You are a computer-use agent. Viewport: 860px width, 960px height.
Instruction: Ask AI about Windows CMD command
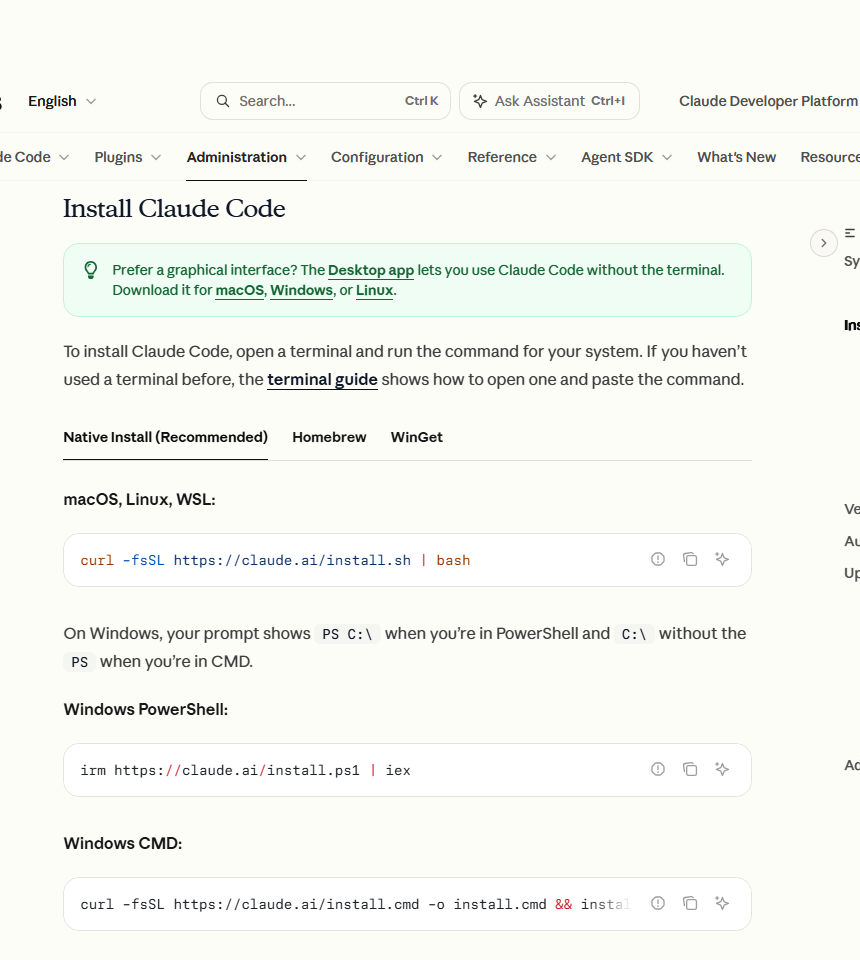pos(722,903)
